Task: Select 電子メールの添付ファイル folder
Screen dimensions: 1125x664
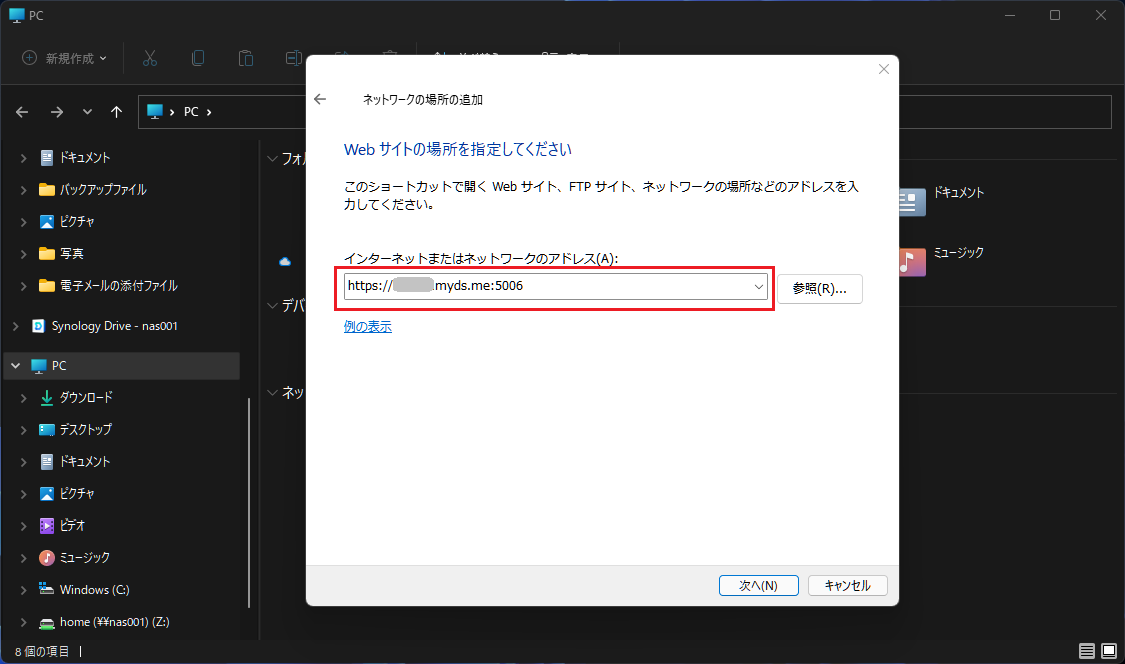Action: pyautogui.click(x=118, y=286)
